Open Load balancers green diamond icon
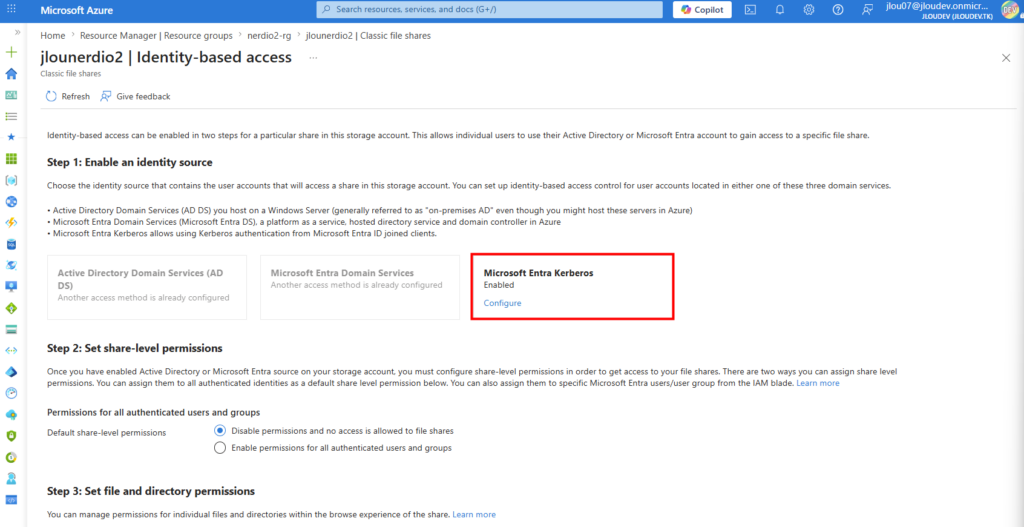This screenshot has height=527, width=1024. click(11, 308)
